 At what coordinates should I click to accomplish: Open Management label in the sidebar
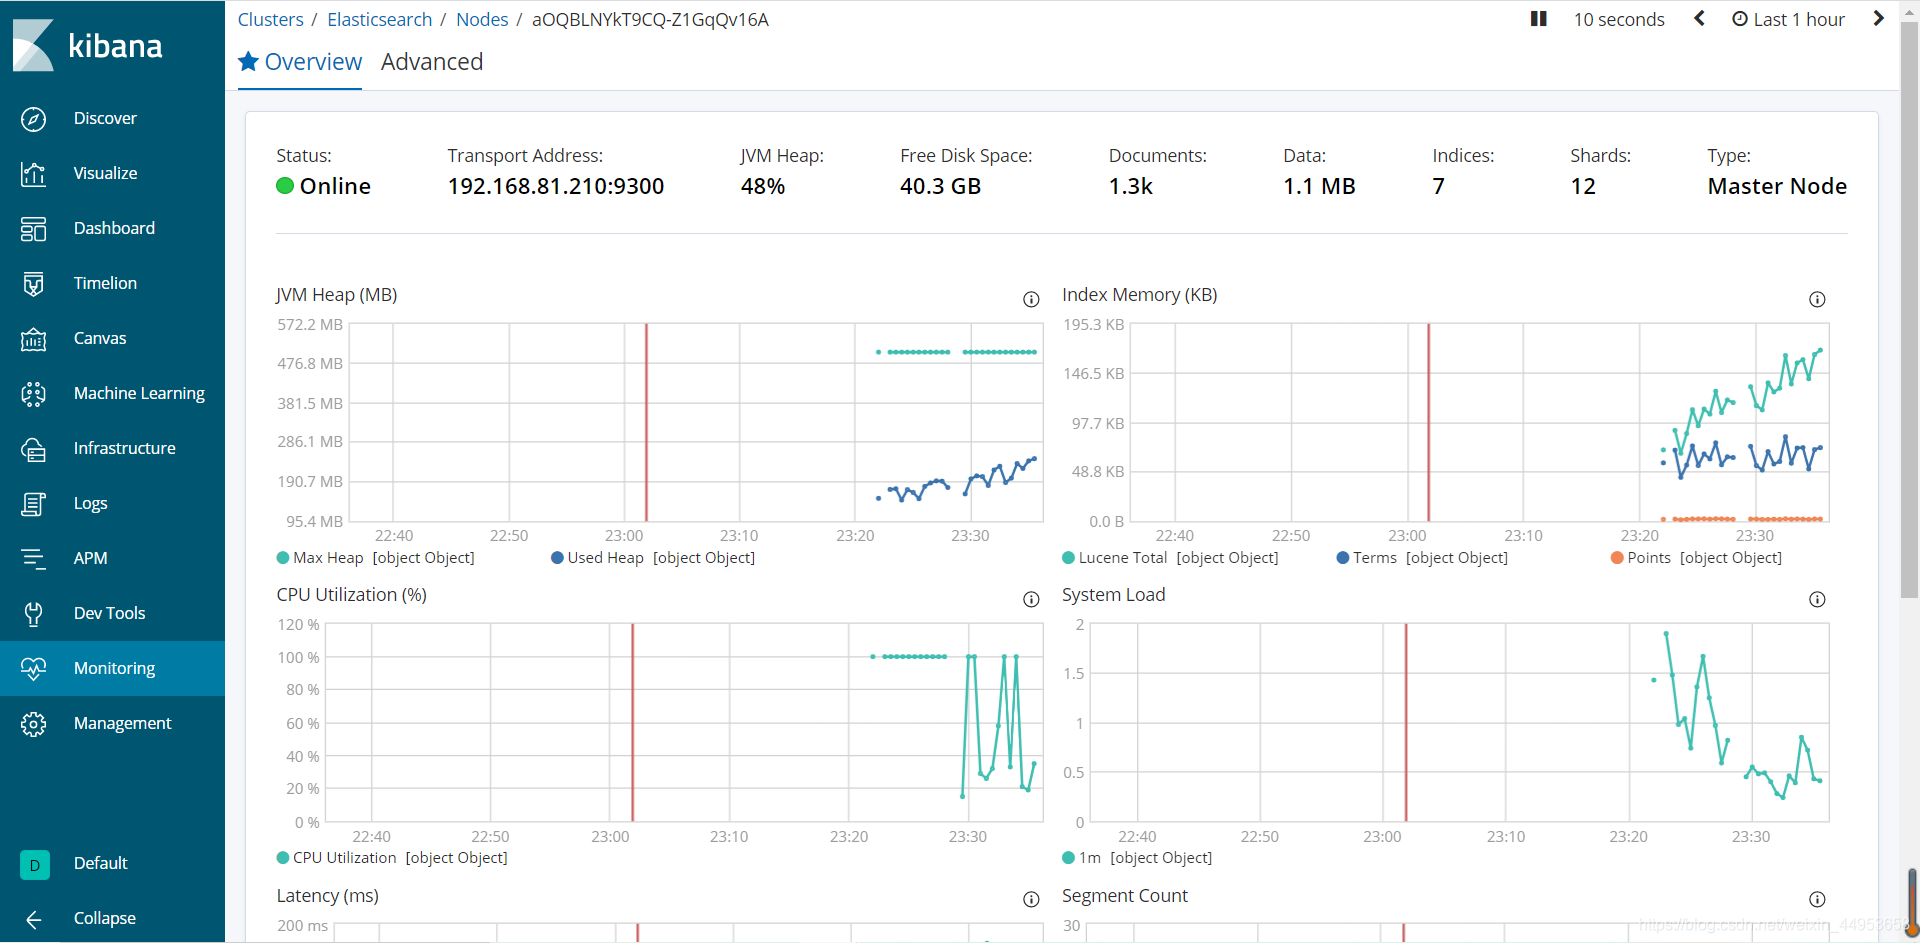122,724
